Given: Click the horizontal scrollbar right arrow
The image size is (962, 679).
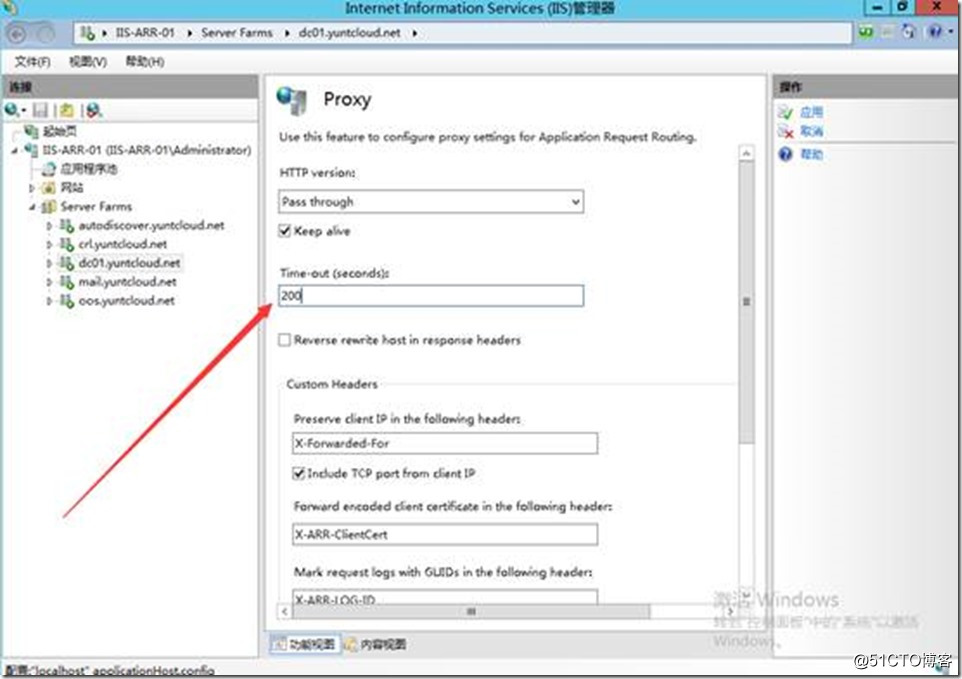Looking at the screenshot, I should tap(729, 611).
